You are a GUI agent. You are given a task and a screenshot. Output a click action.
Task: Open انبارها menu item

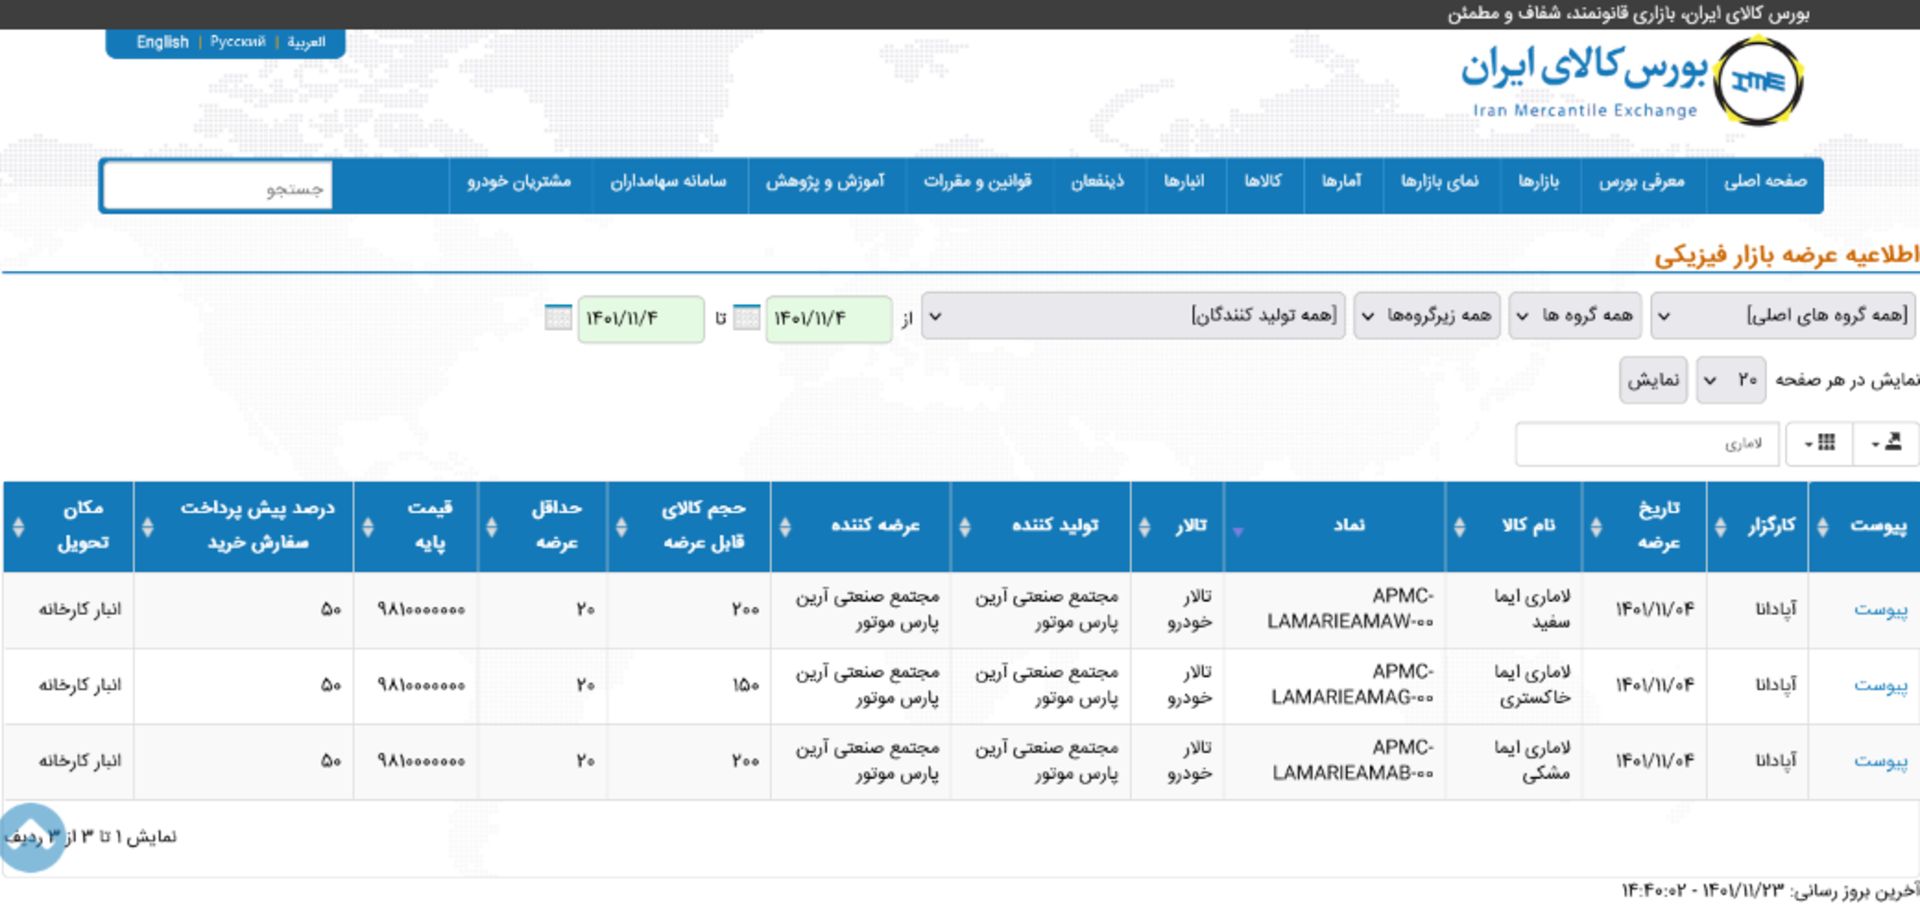point(1184,182)
